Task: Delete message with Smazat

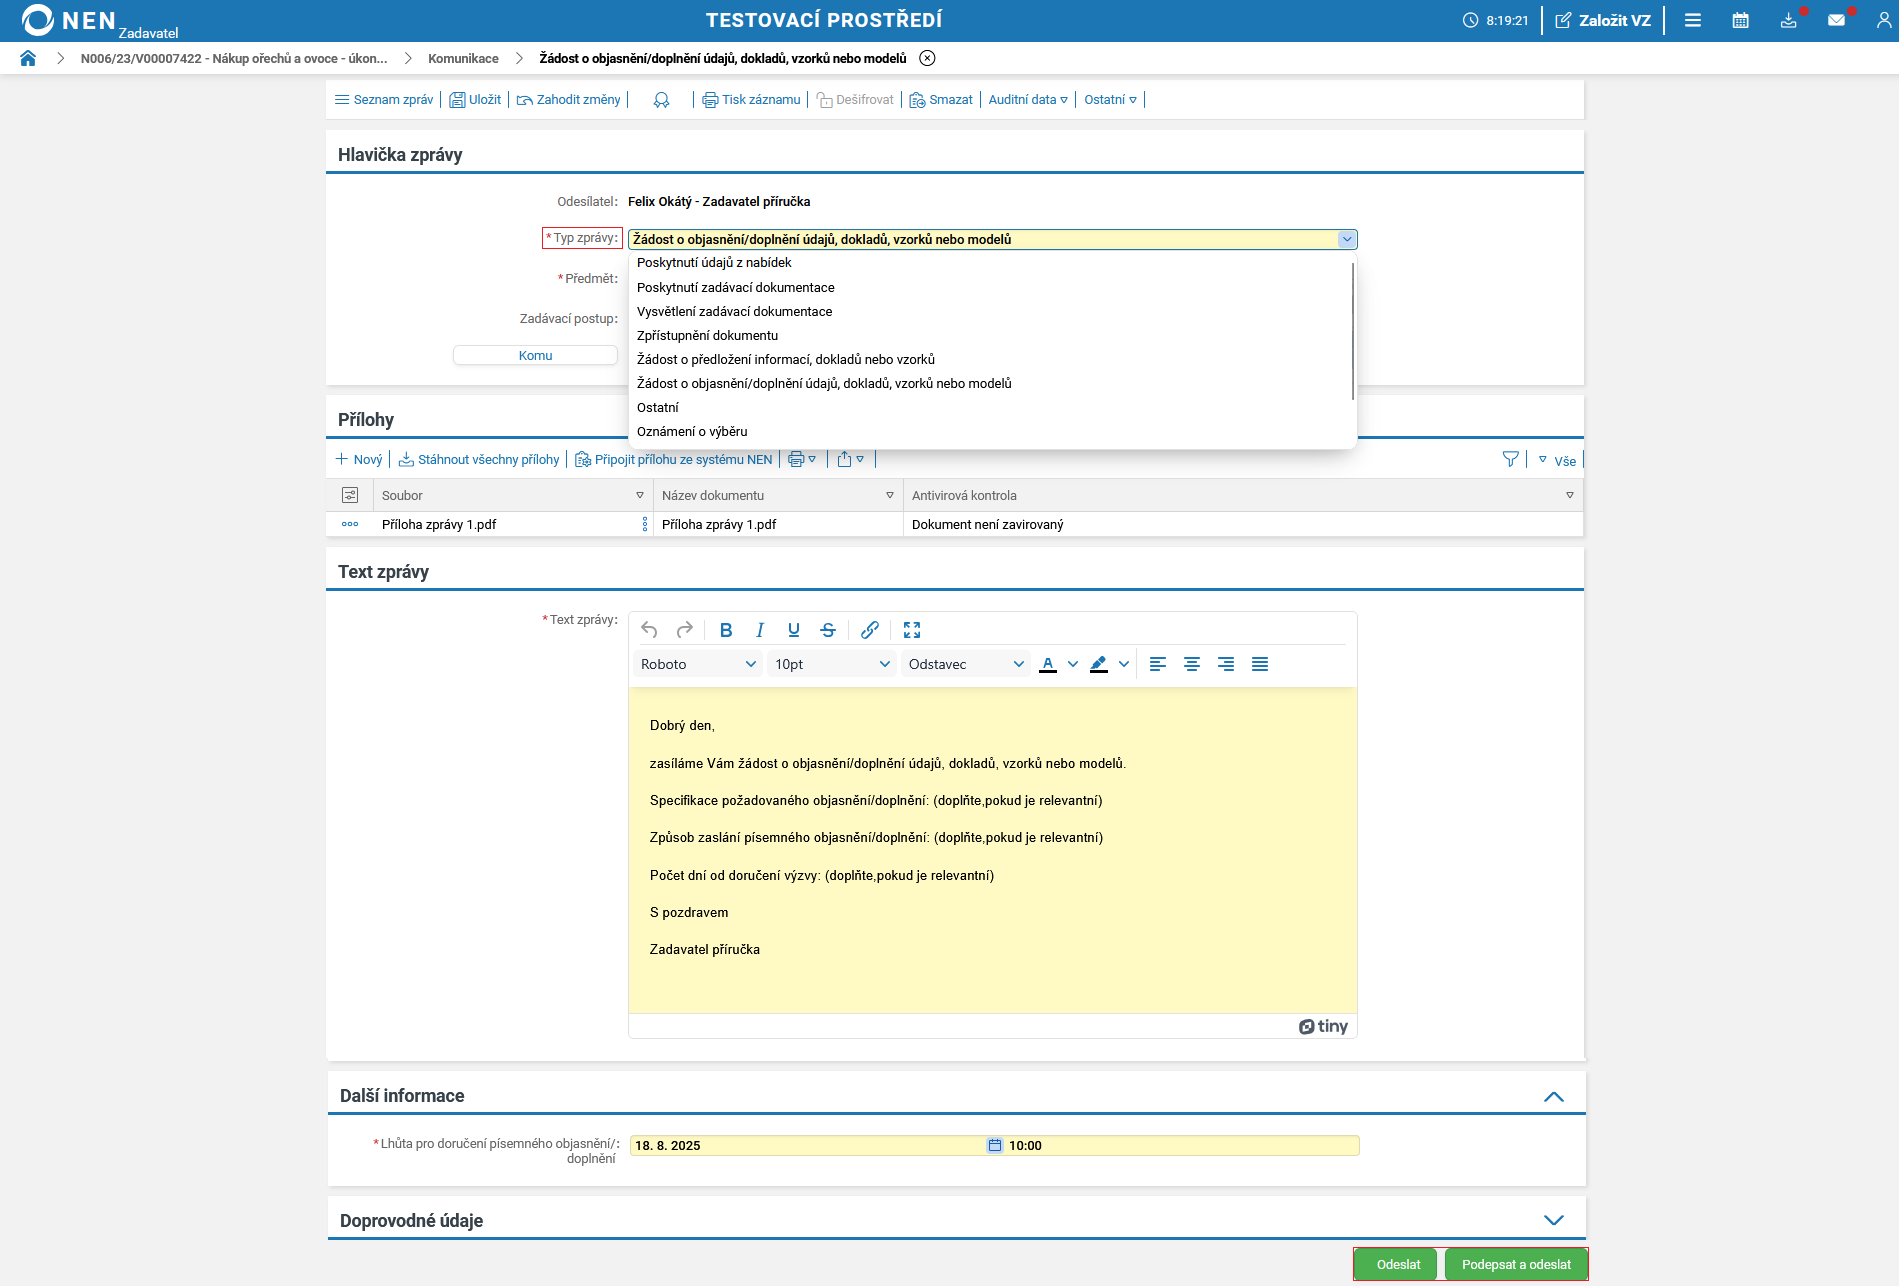Action: (941, 100)
